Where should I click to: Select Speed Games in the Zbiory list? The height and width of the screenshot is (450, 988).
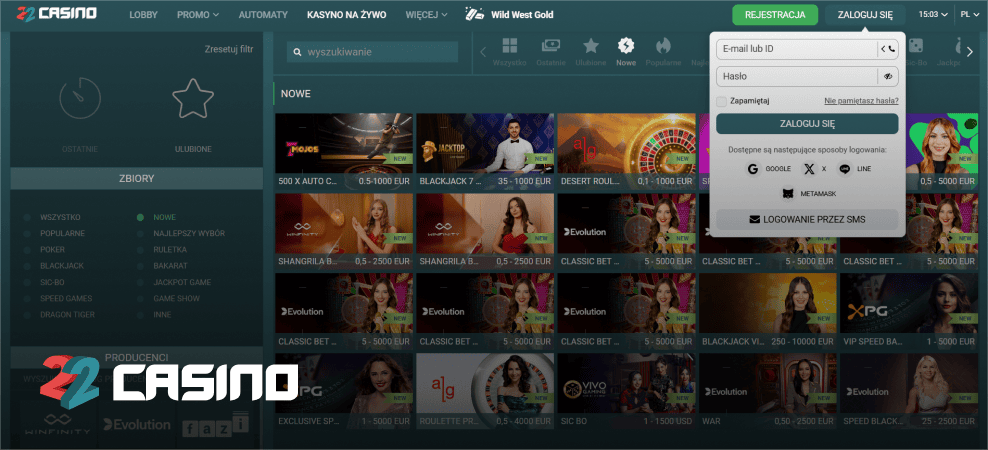(x=66, y=298)
